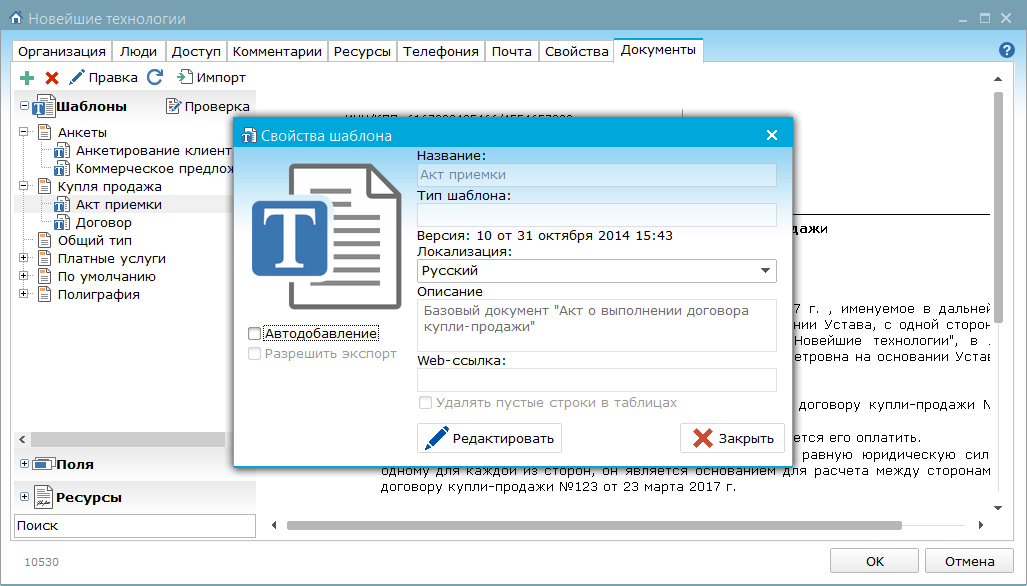
Task: Click the home icon in the title bar
Action: pos(16,18)
